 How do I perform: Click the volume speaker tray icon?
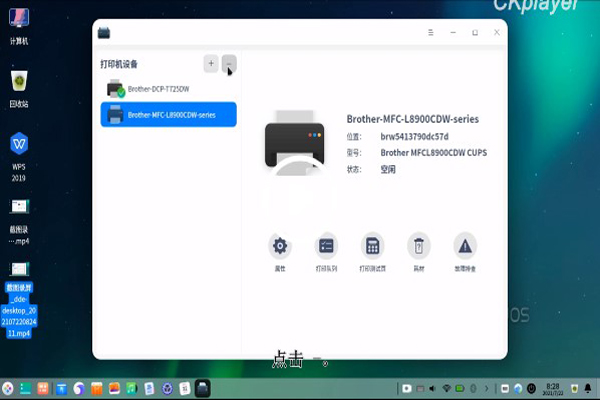pyautogui.click(x=432, y=389)
